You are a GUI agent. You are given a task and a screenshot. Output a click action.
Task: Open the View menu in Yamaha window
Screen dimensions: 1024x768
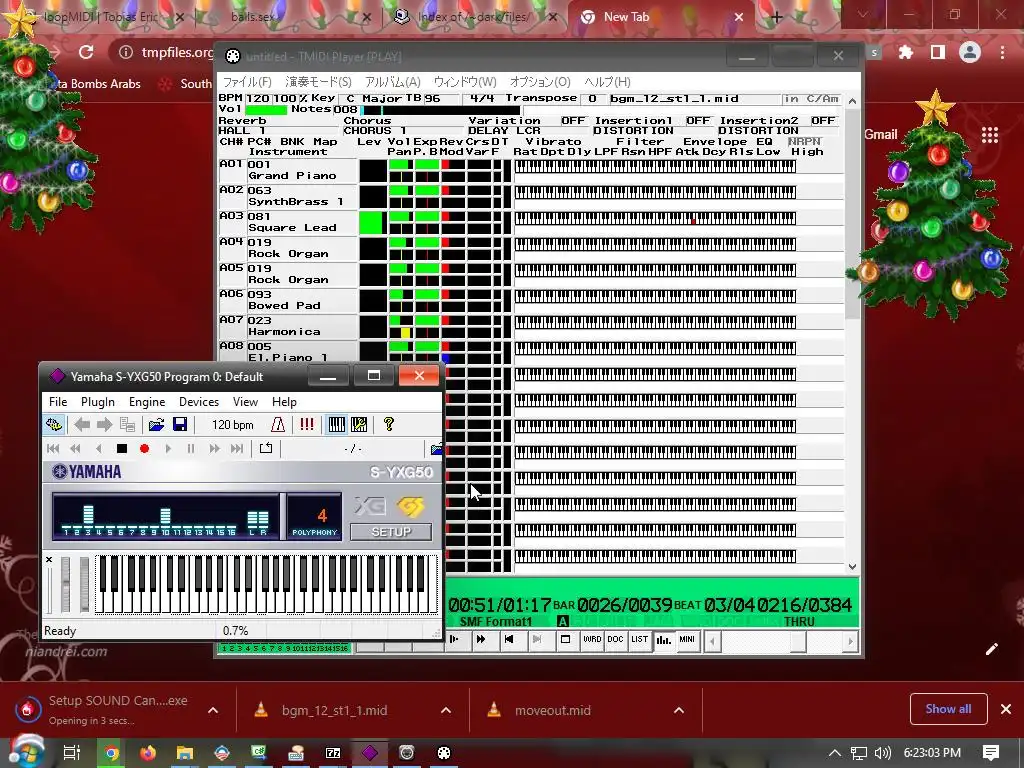(x=246, y=402)
